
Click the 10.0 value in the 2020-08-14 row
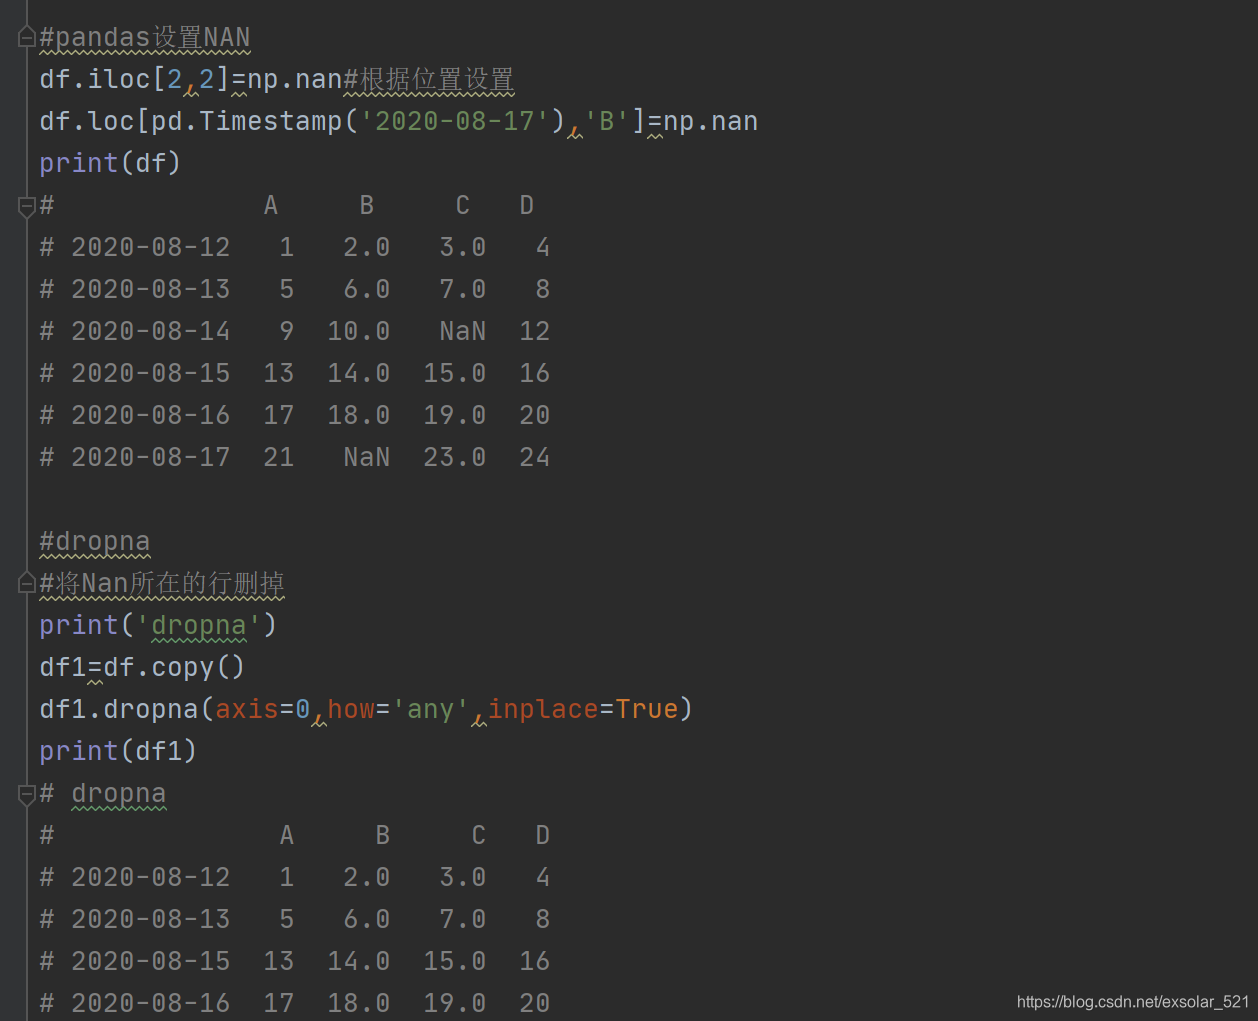pyautogui.click(x=359, y=332)
